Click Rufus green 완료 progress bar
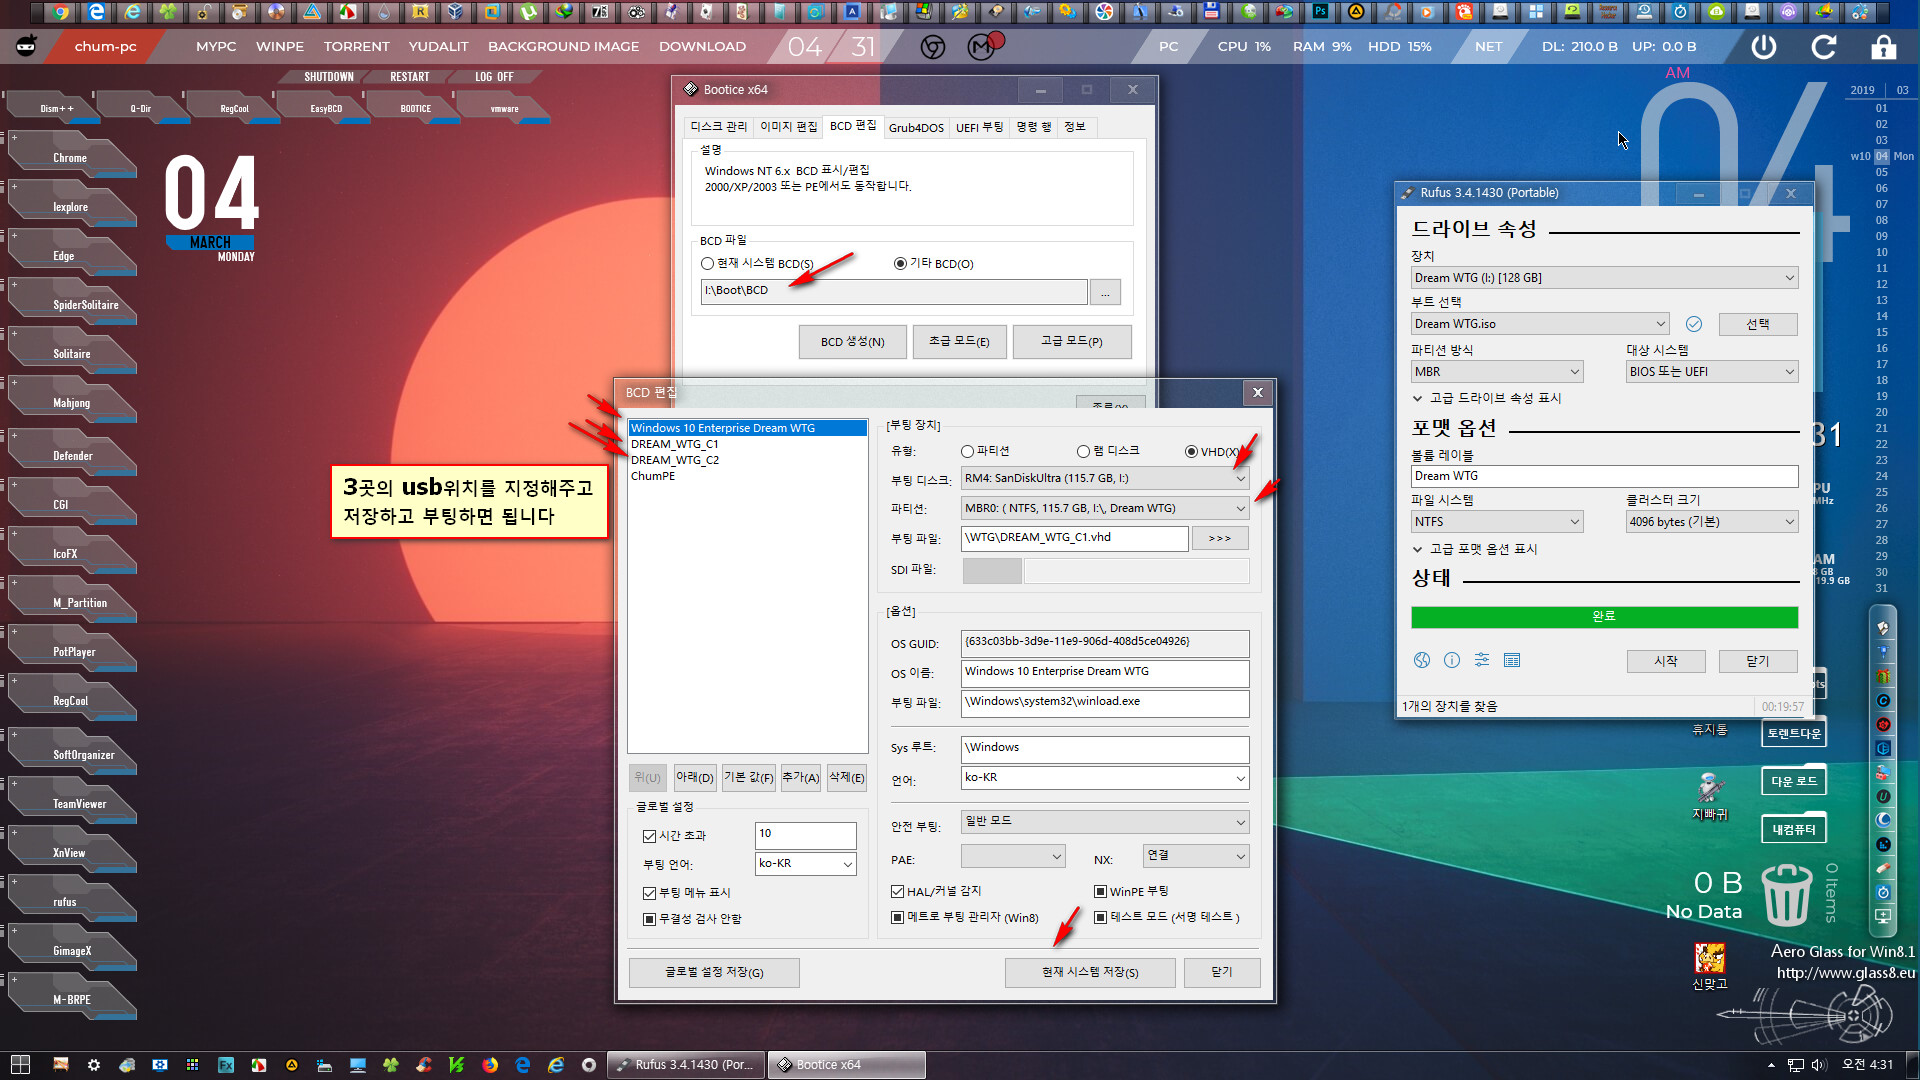Viewport: 1920px width, 1080px height. pos(1604,617)
